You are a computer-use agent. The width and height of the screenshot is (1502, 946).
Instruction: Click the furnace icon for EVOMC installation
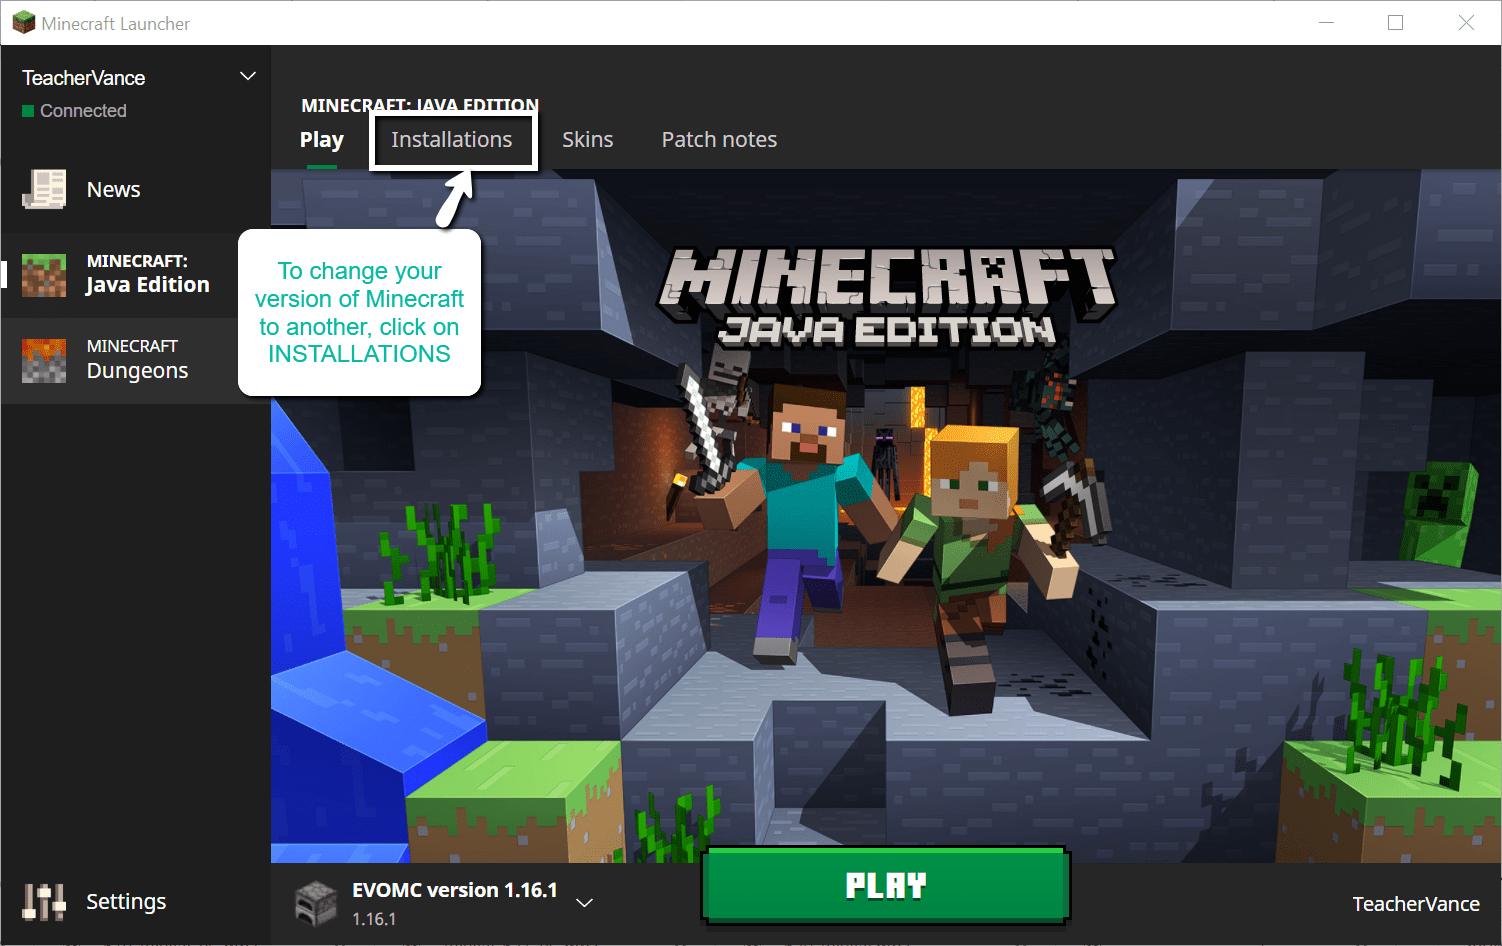click(316, 903)
